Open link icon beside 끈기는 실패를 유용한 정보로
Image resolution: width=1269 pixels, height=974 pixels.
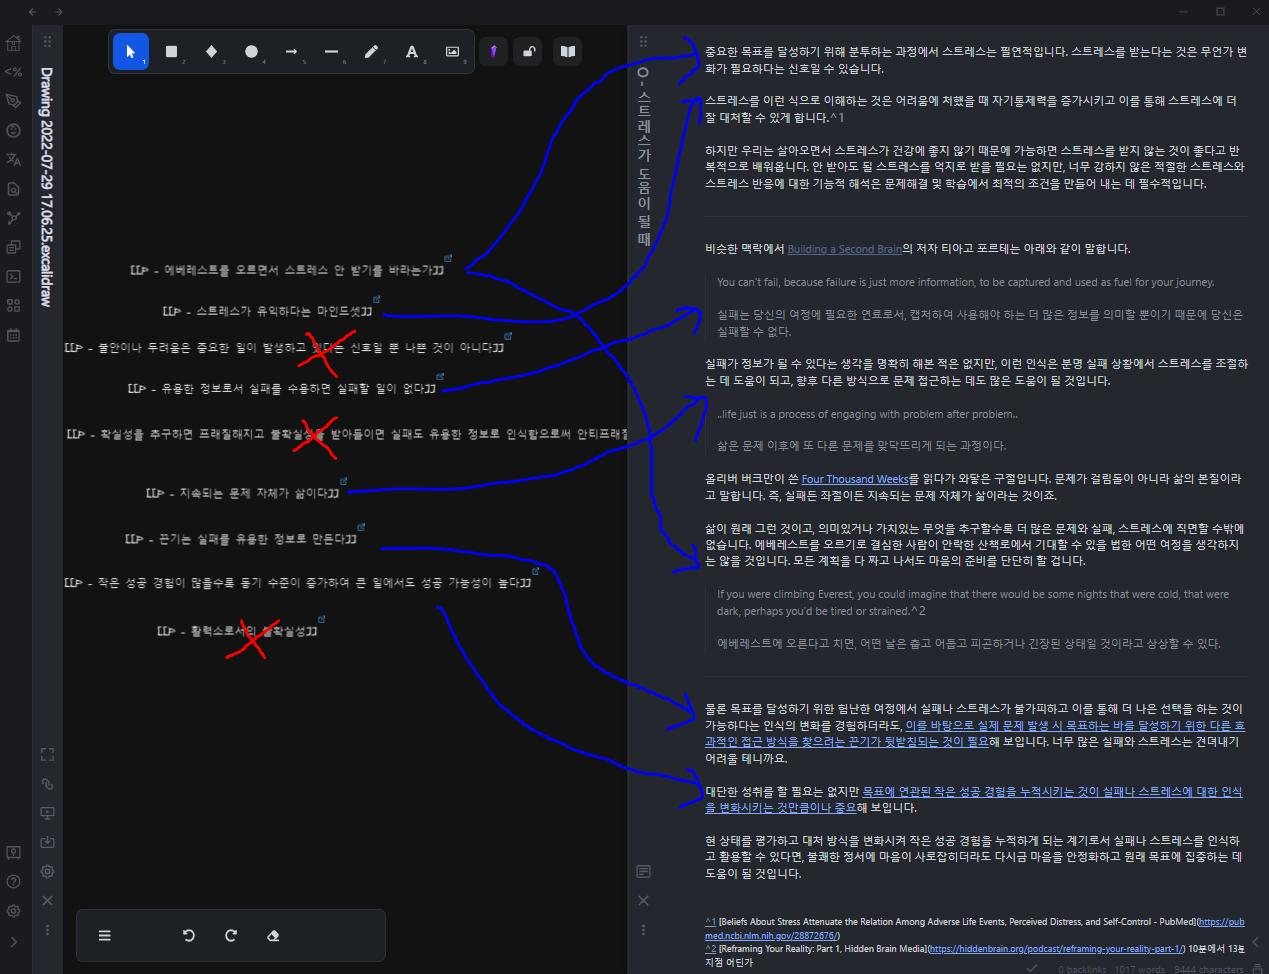tap(361, 527)
